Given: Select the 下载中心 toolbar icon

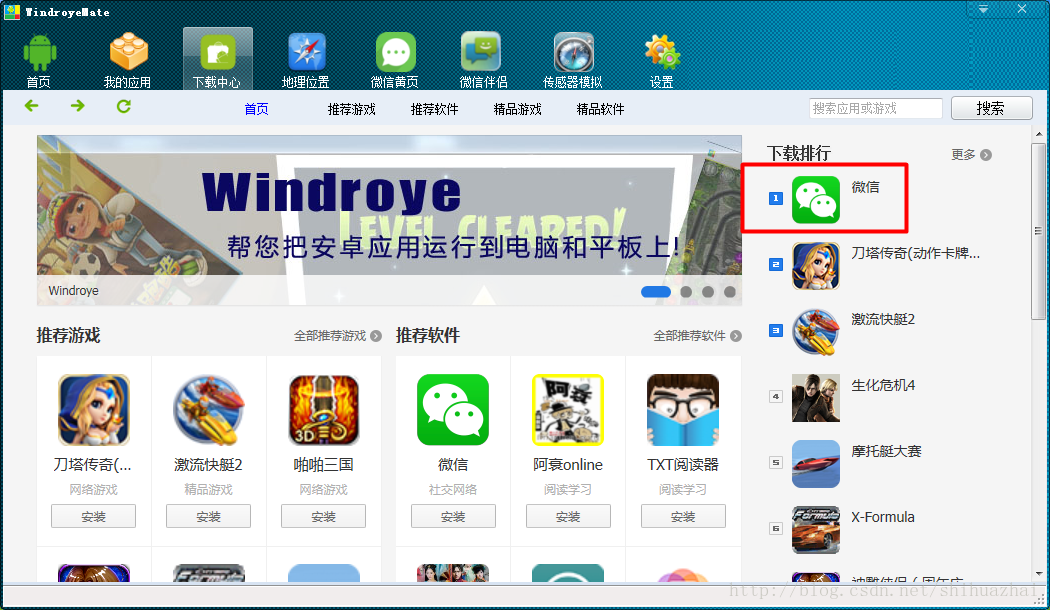Looking at the screenshot, I should point(218,52).
